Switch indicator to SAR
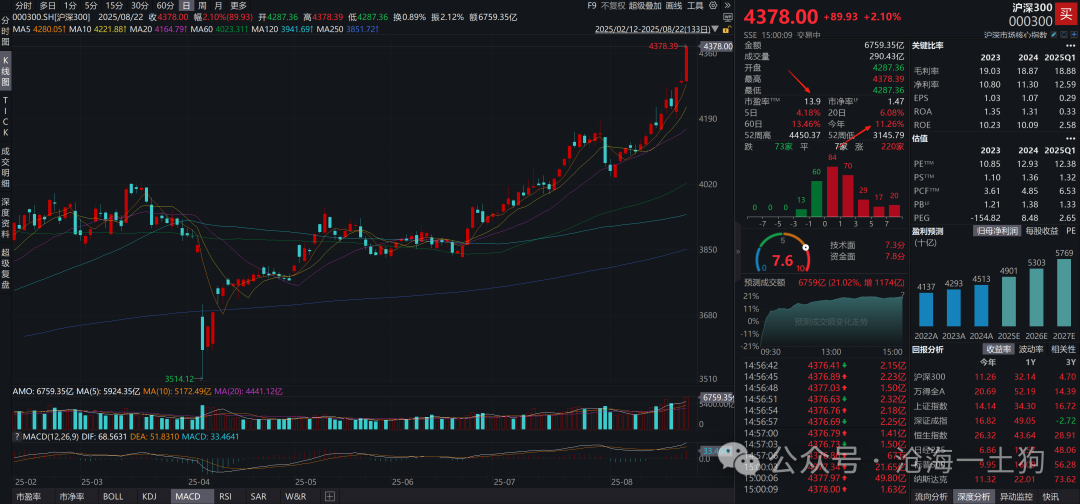This screenshot has height=504, width=1080. [x=258, y=496]
